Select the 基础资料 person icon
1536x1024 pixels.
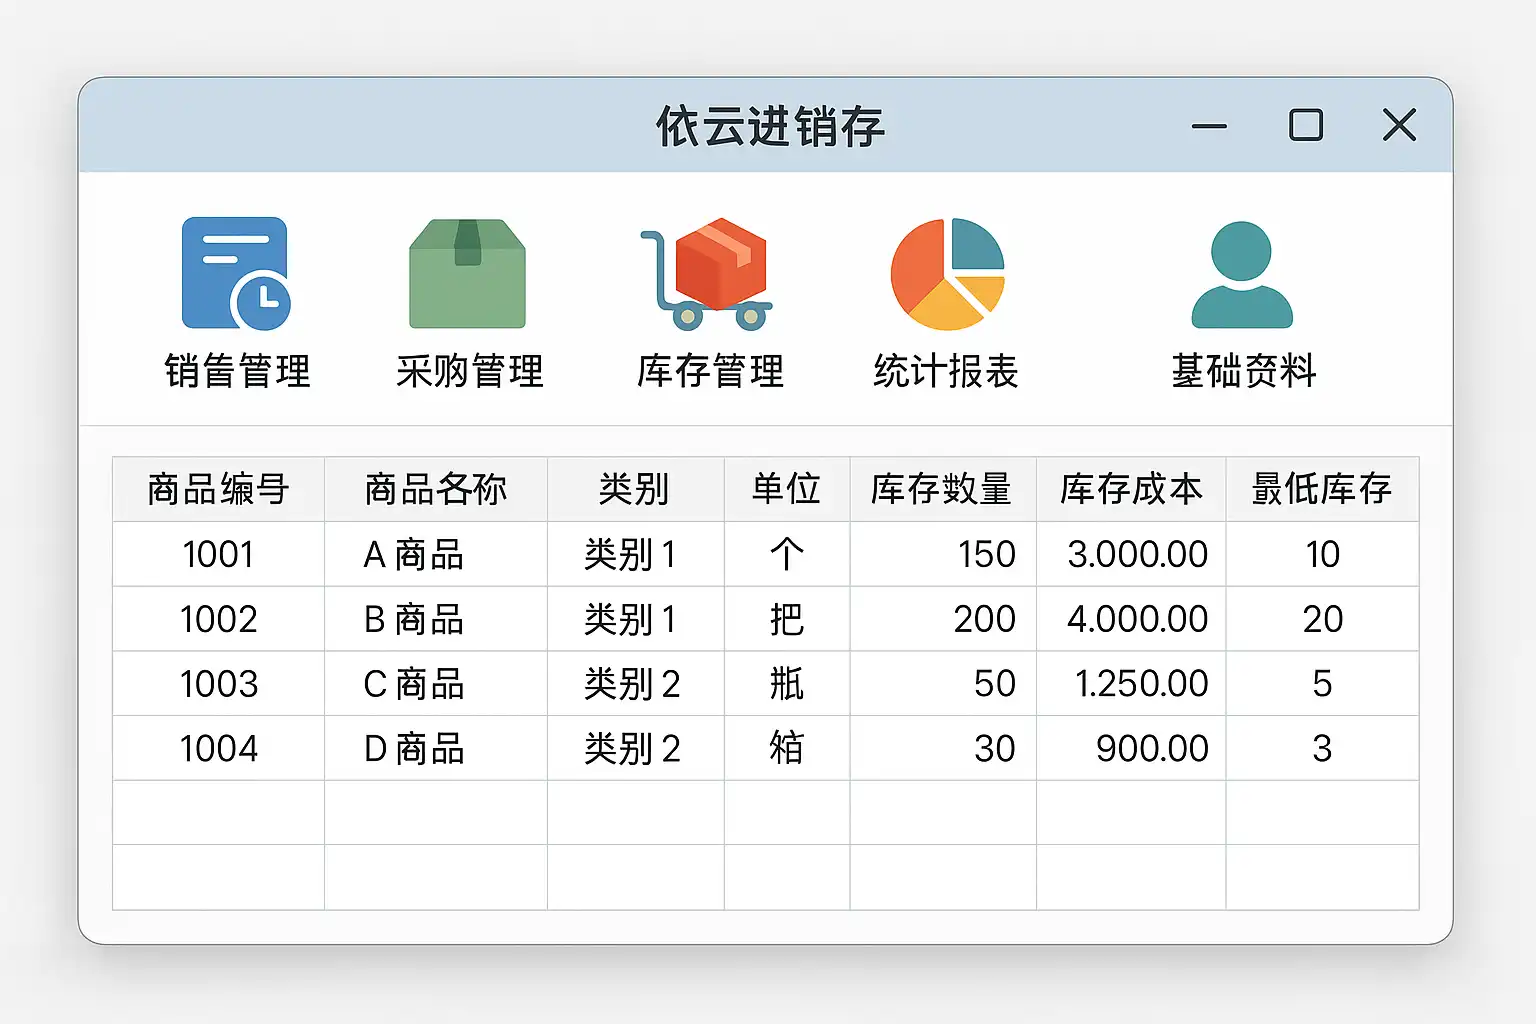[x=1242, y=275]
